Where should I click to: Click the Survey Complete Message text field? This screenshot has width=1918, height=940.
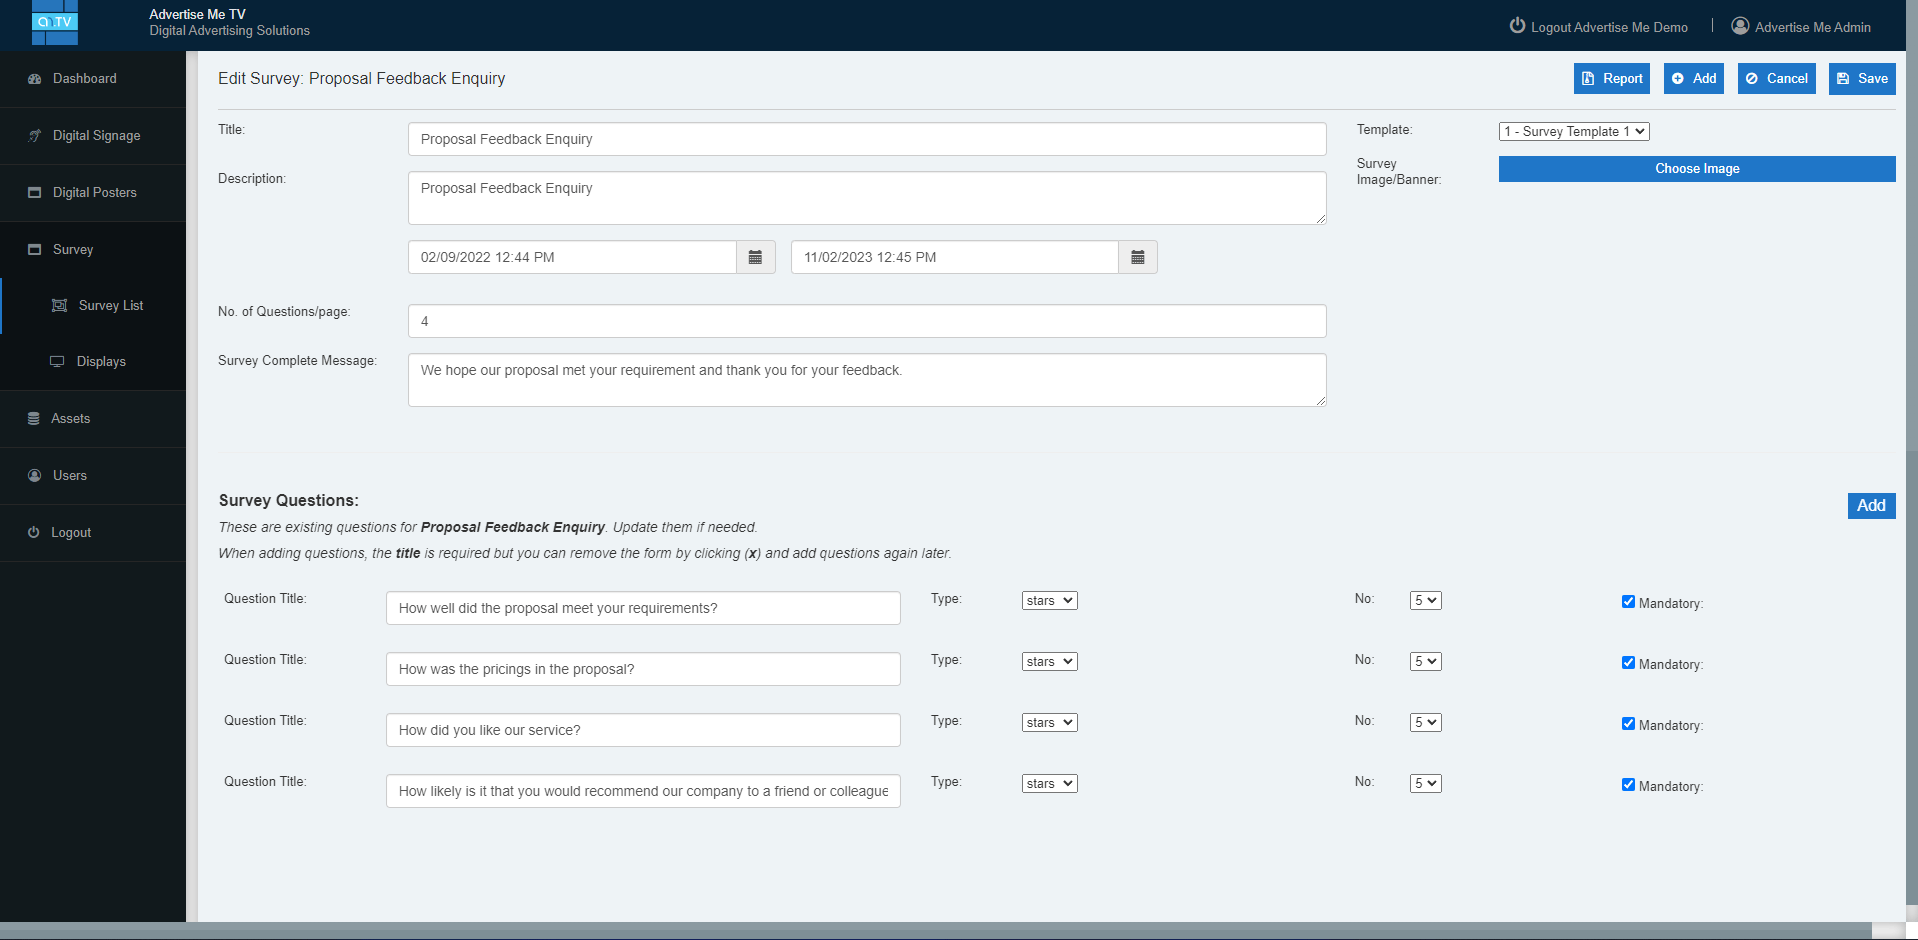(866, 380)
